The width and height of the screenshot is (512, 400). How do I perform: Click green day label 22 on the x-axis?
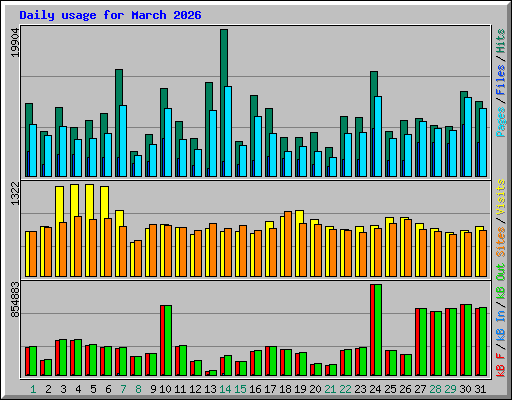point(345,389)
